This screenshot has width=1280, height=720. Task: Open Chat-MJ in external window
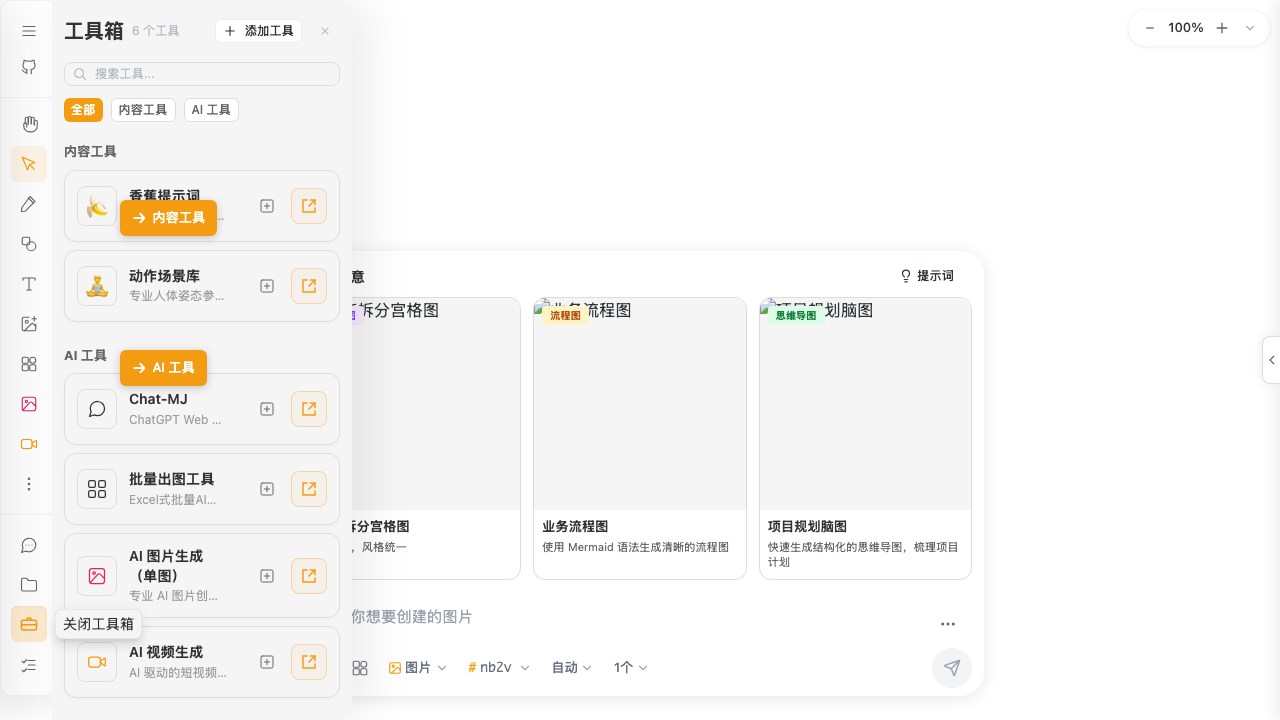point(309,409)
